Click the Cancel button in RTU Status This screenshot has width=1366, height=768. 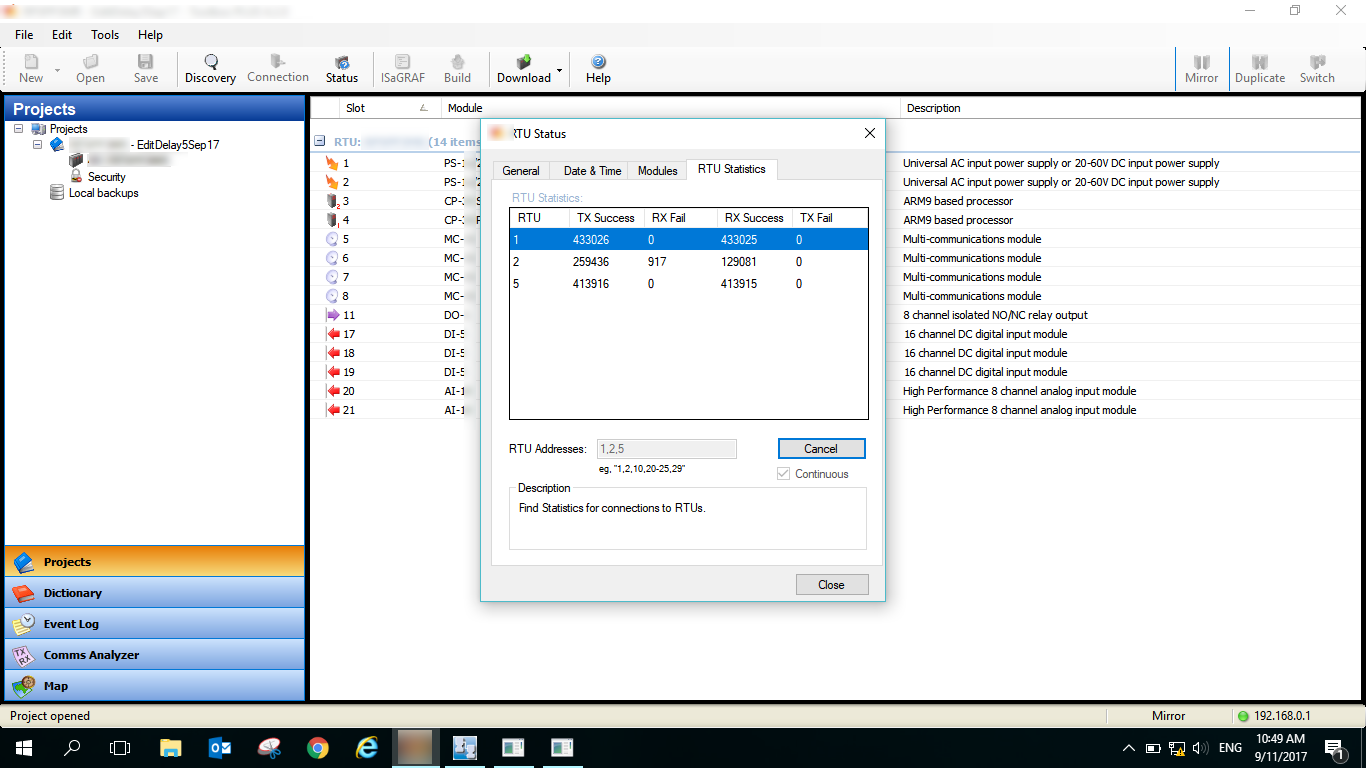(x=821, y=449)
